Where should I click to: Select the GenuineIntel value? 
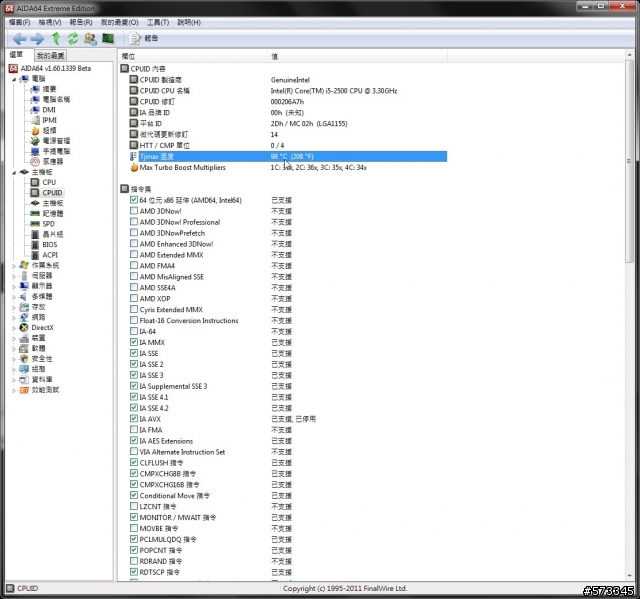tap(290, 80)
